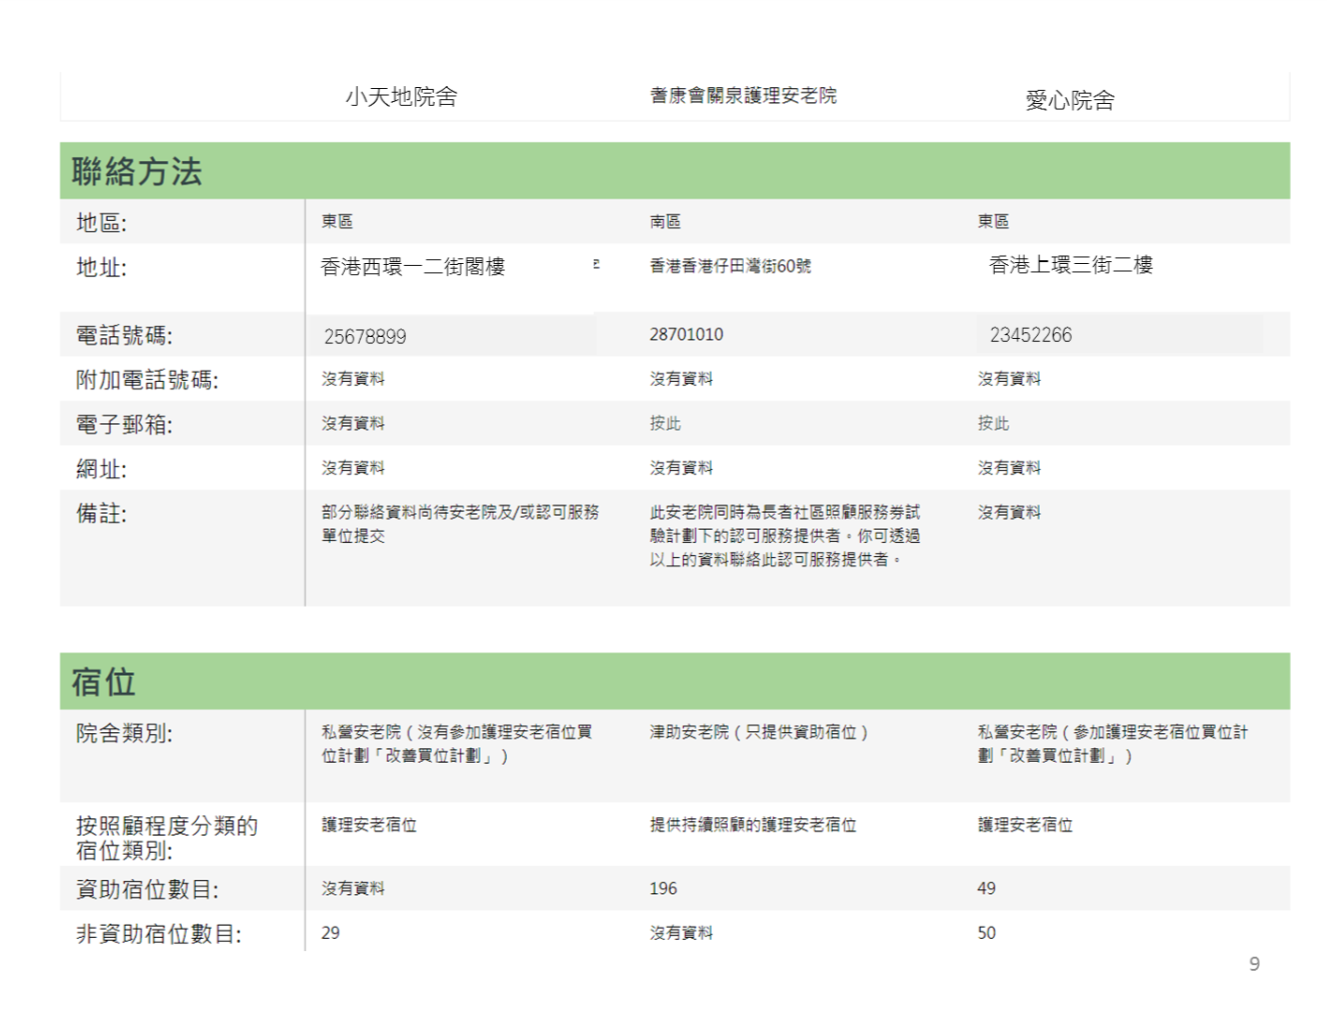Viewport: 1327px width, 1011px height.
Task: Select the 網址 row label
Action: [102, 469]
